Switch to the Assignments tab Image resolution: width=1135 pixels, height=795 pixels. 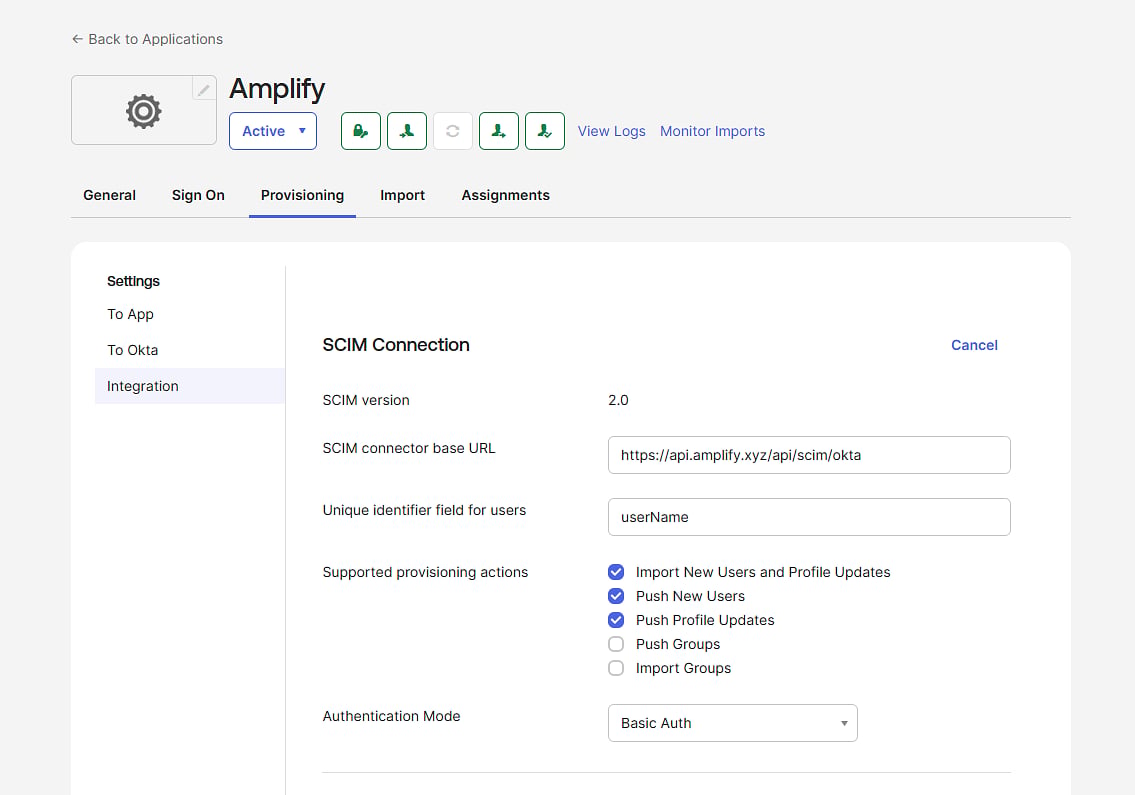[x=505, y=195]
